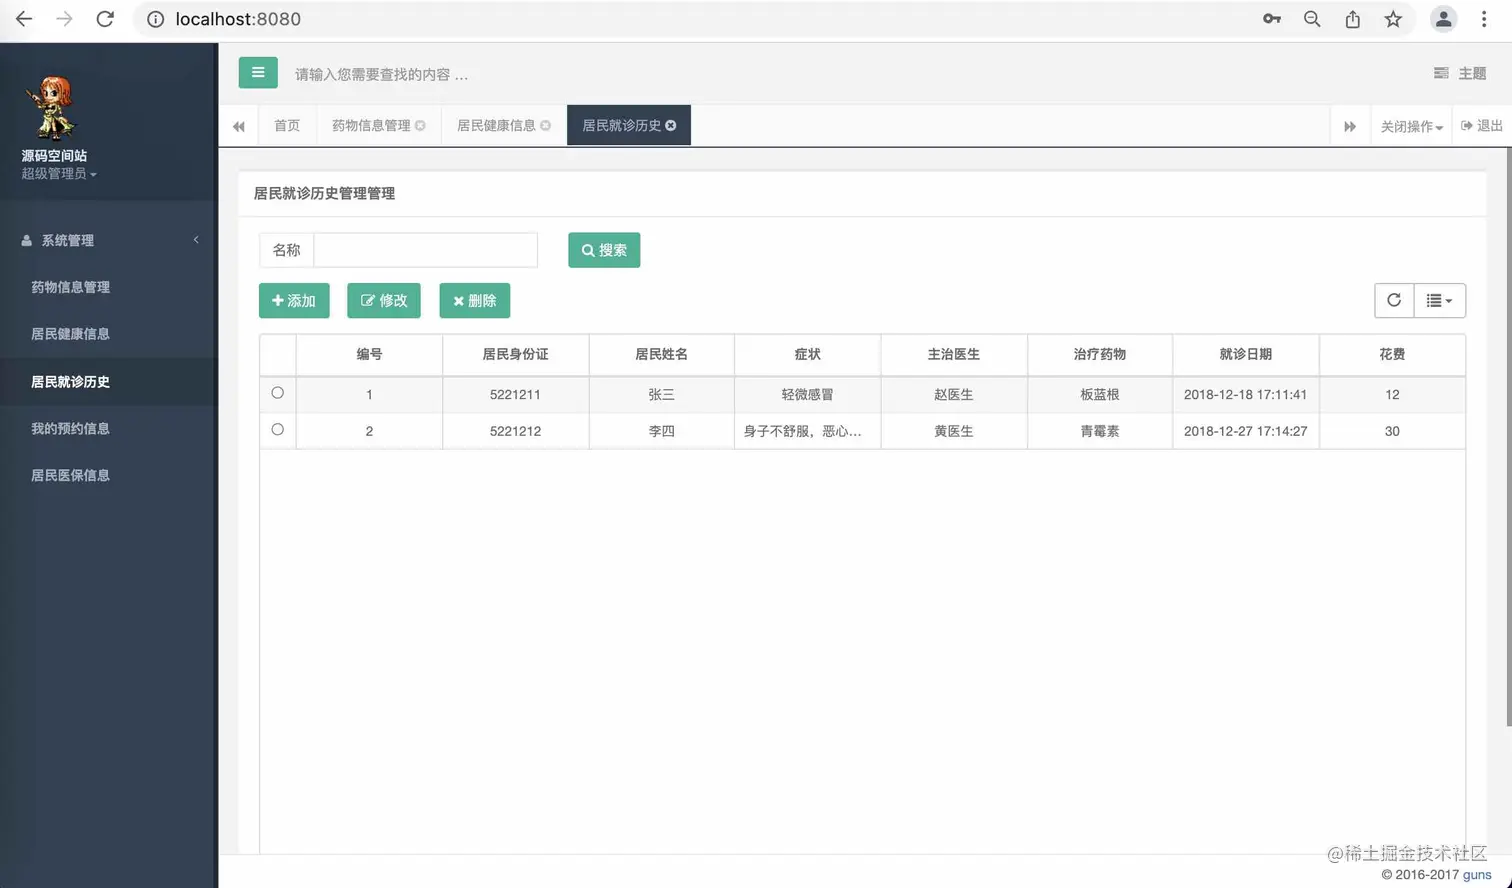Open the browser profile avatar

click(1443, 19)
